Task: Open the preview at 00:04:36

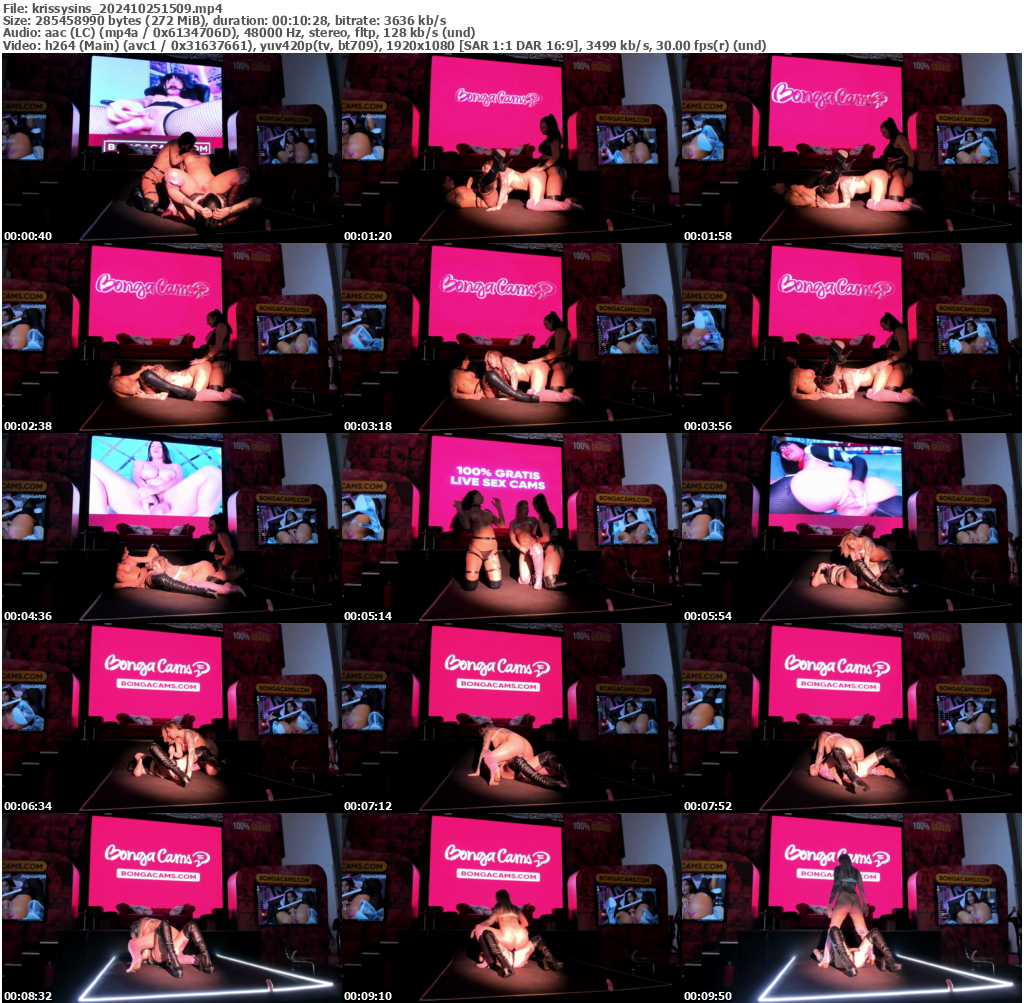Action: pyautogui.click(x=170, y=525)
